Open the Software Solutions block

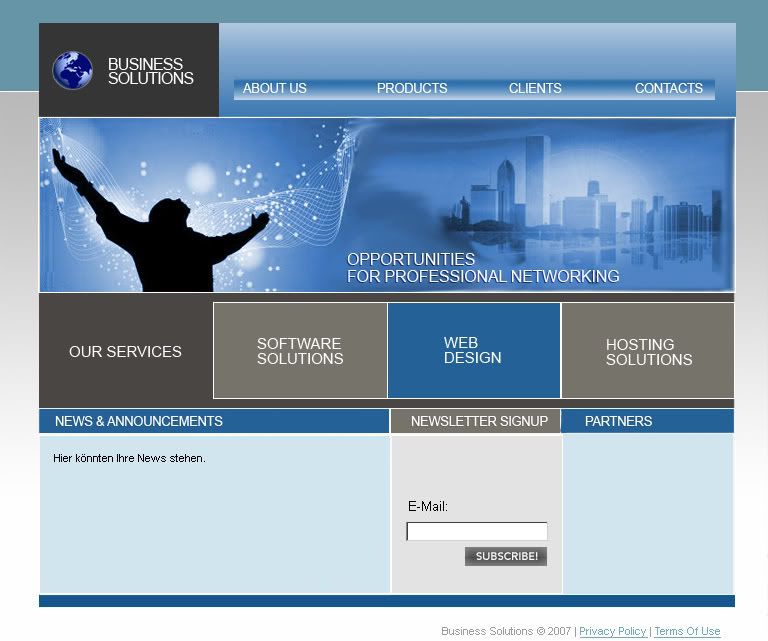[300, 351]
